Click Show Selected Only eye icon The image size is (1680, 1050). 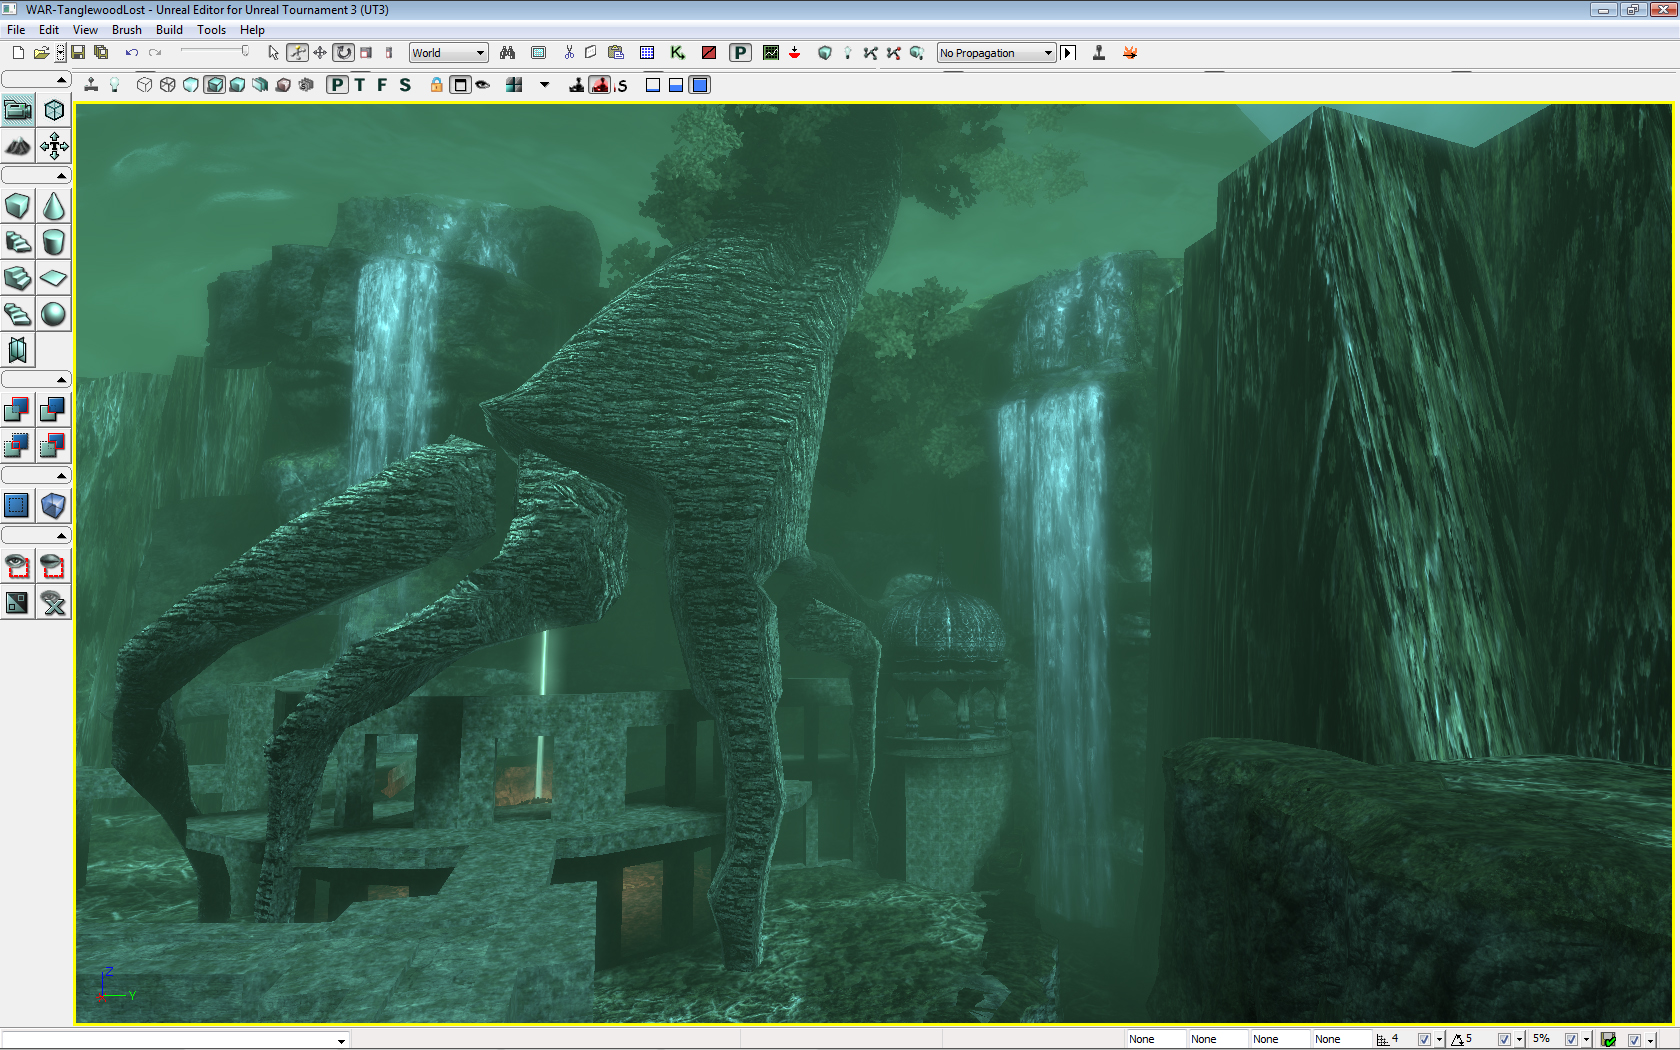(18, 567)
